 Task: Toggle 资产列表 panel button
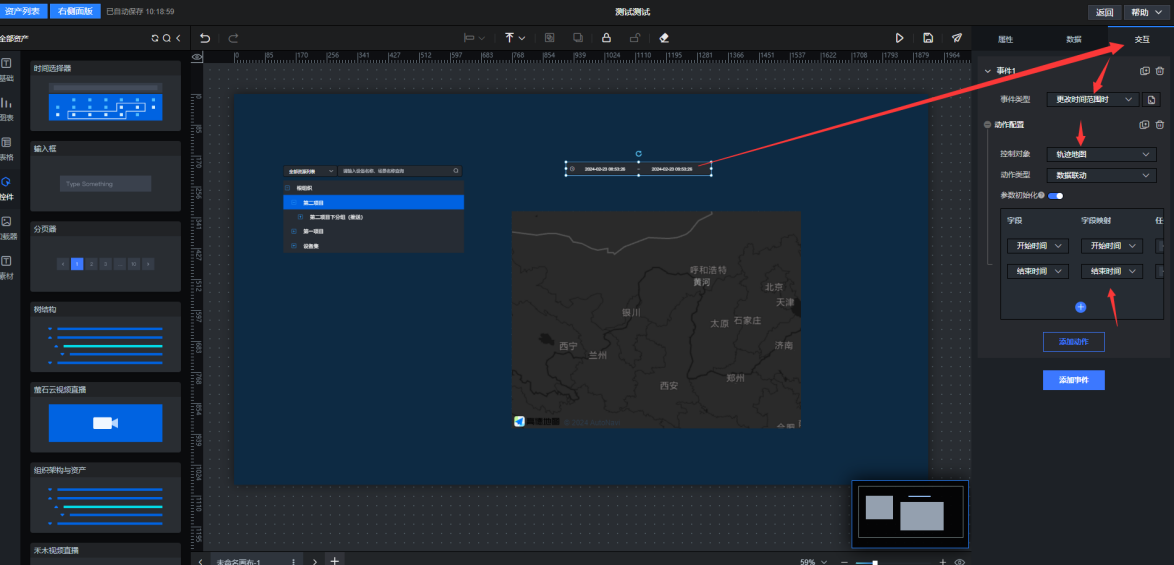coord(23,11)
